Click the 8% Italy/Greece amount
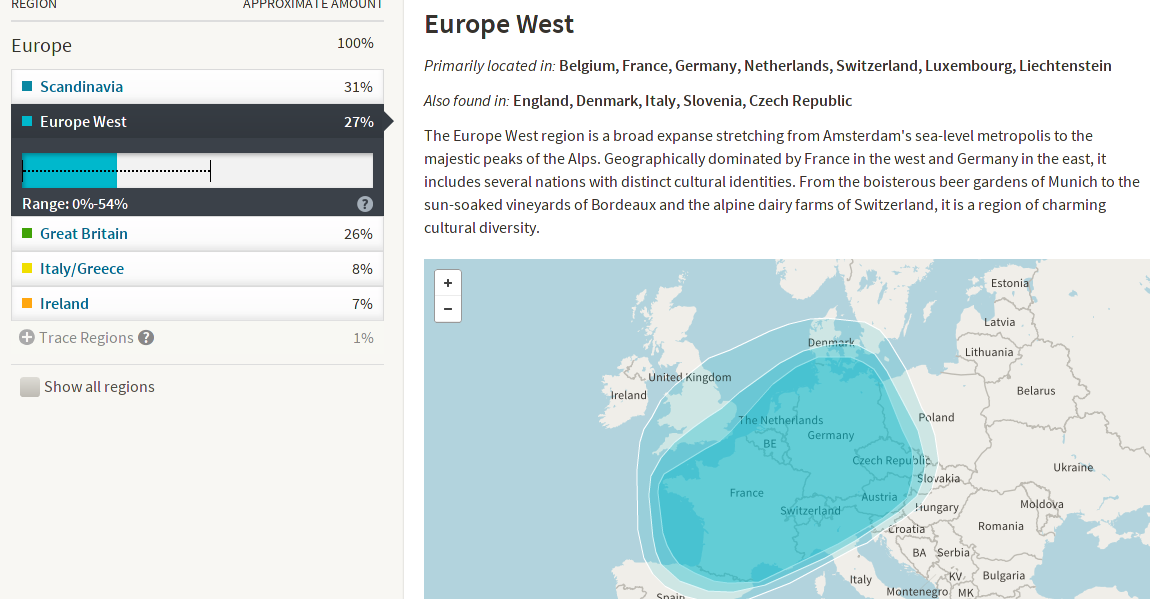This screenshot has width=1152, height=599. pos(362,269)
